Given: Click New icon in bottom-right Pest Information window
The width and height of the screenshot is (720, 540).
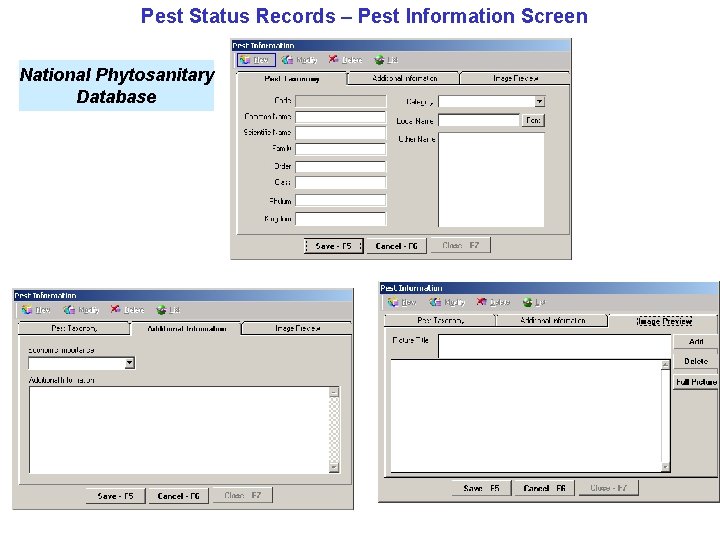Looking at the screenshot, I should tap(401, 302).
